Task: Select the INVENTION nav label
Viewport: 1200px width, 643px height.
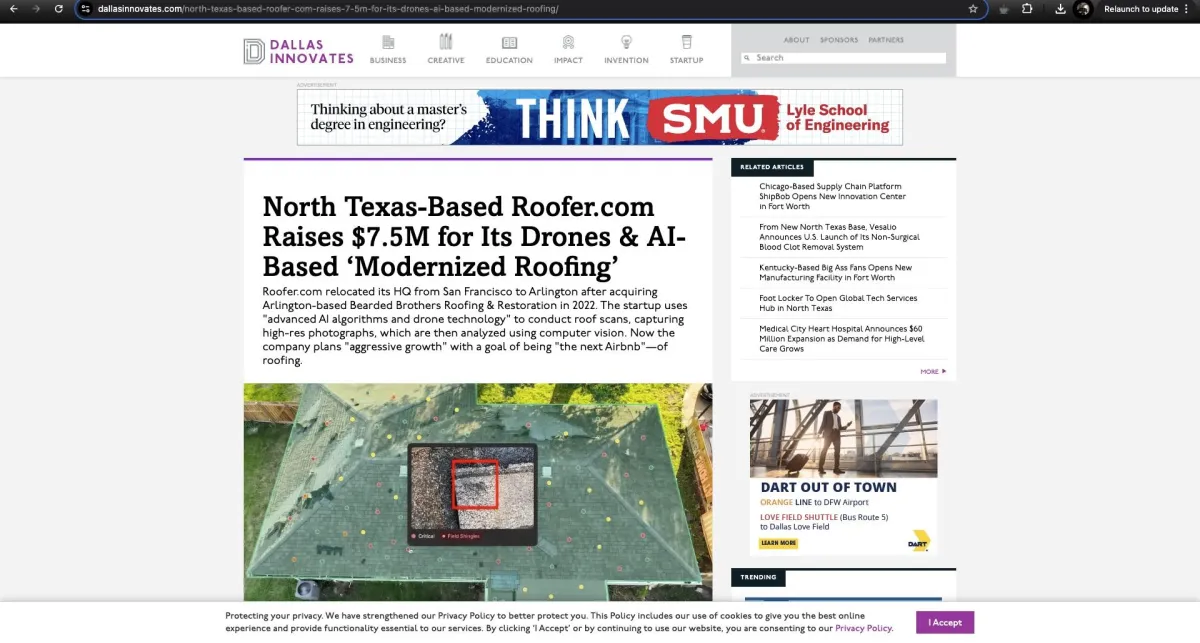Action: pyautogui.click(x=626, y=60)
